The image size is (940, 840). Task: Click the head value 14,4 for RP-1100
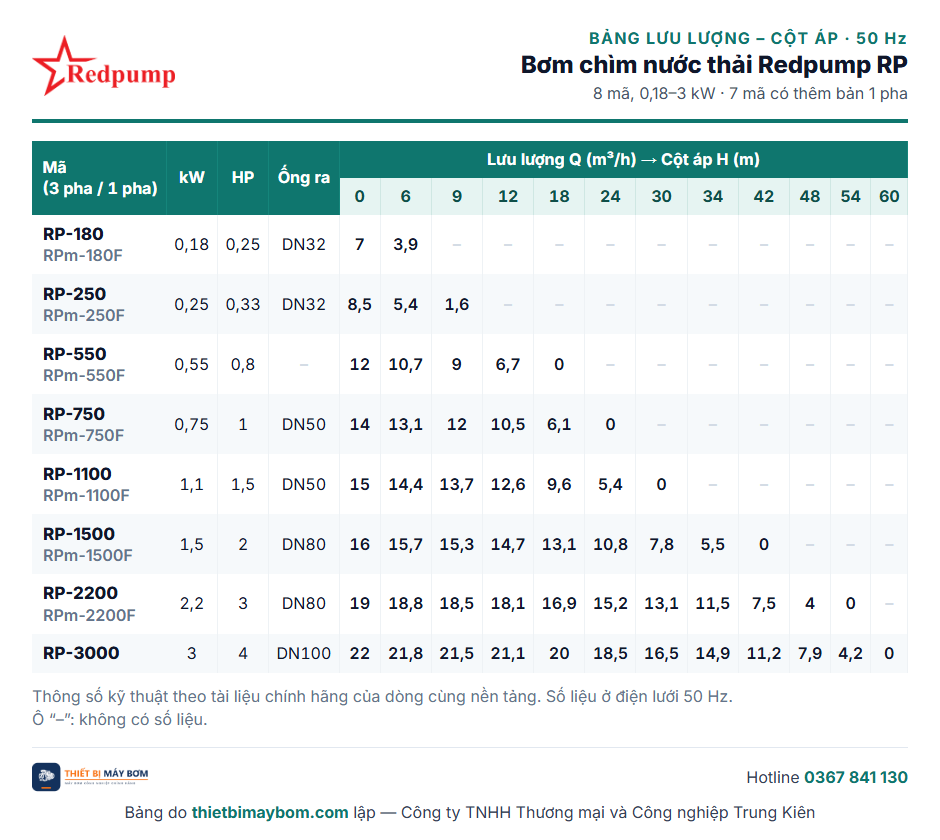[406, 484]
